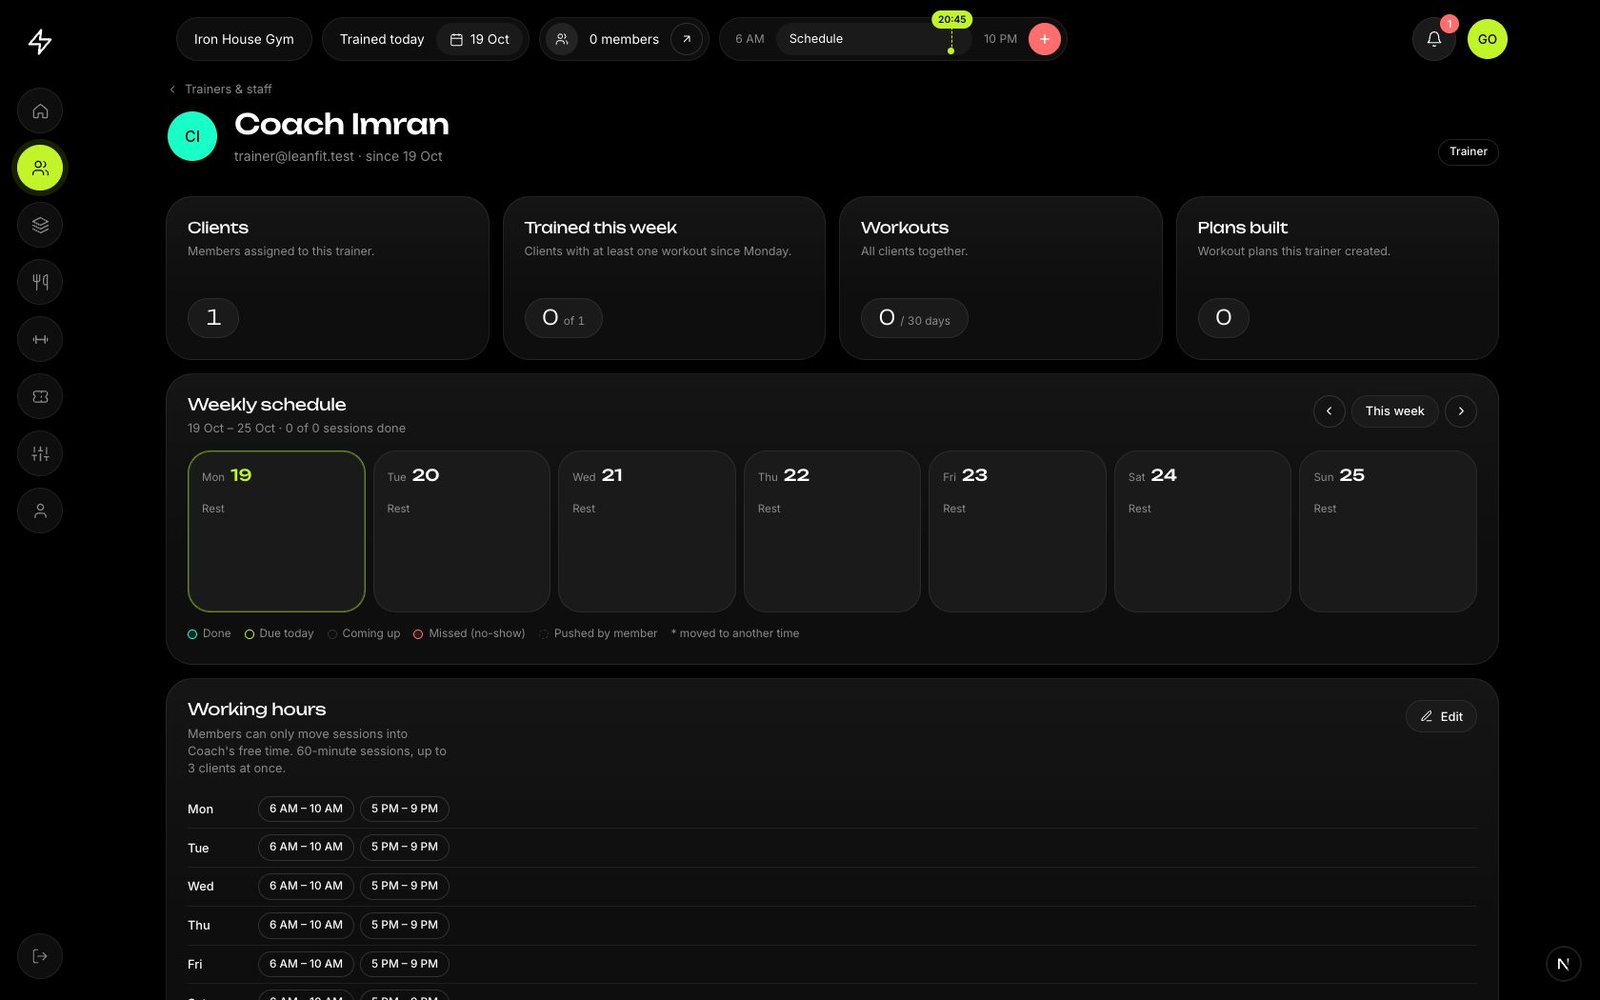Viewport: 1600px width, 1000px height.
Task: Edit the working hours
Action: (1441, 716)
